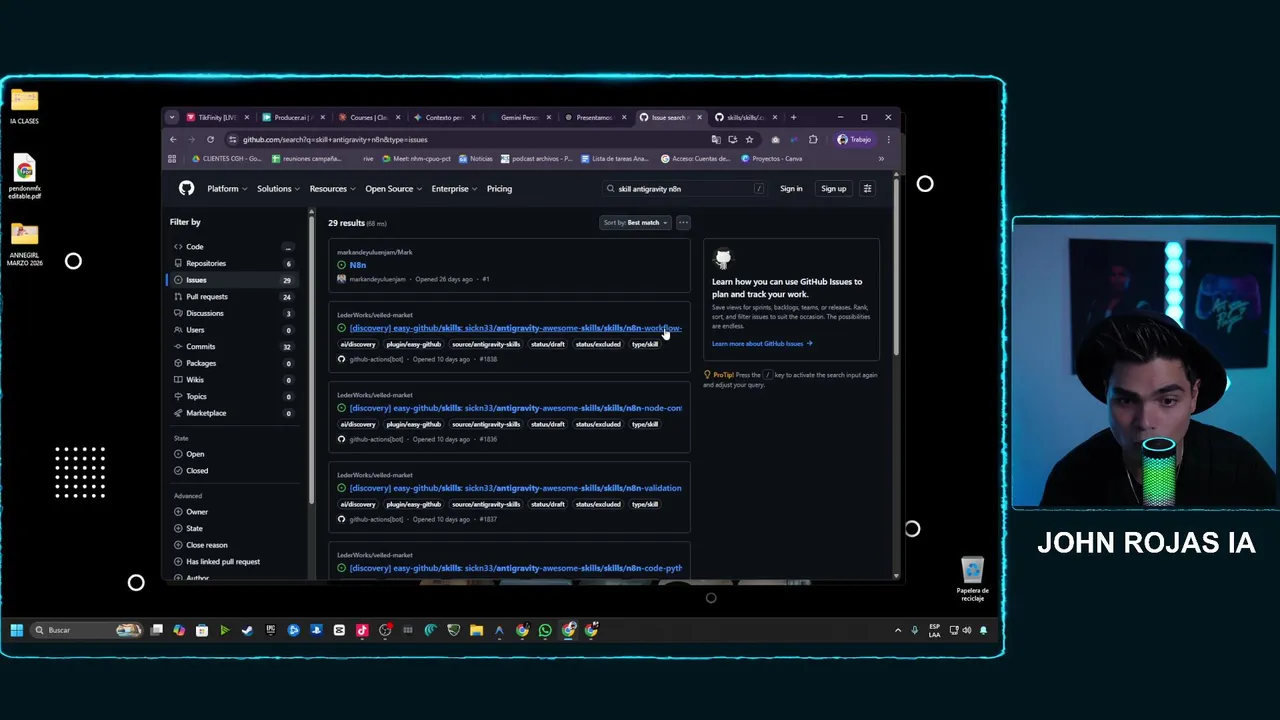Image resolution: width=1280 pixels, height=720 pixels.
Task: Switch to the Gemini tab
Action: 519,117
